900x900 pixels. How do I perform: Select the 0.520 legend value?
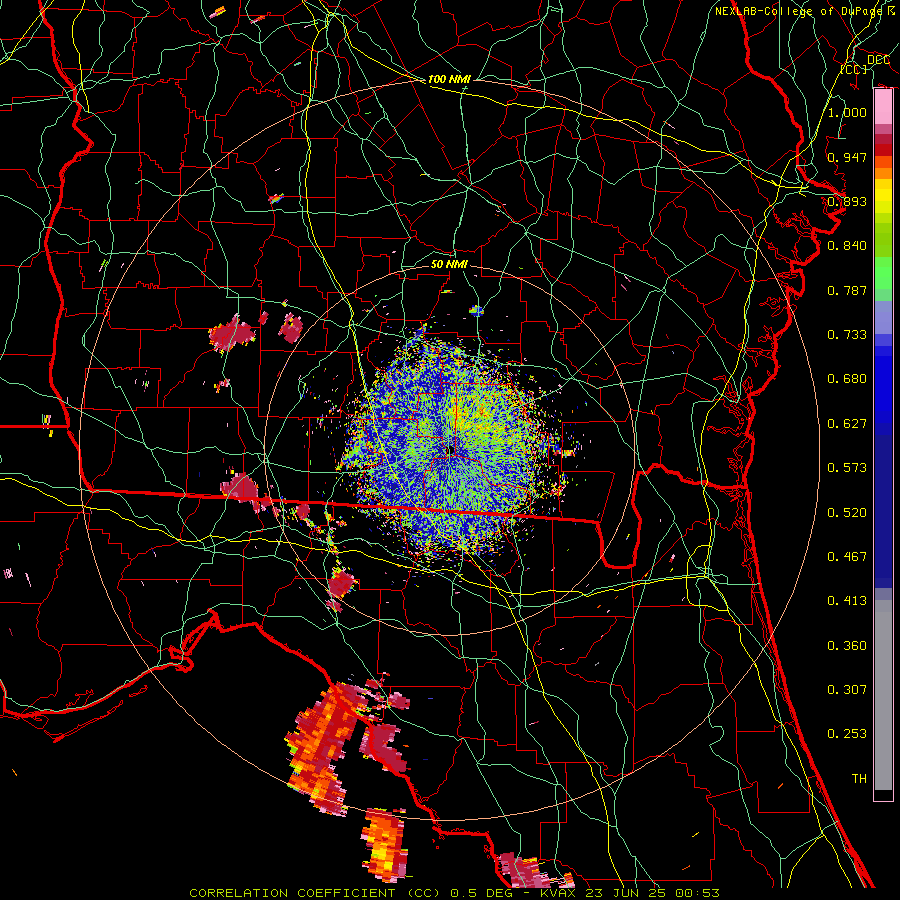click(x=847, y=513)
